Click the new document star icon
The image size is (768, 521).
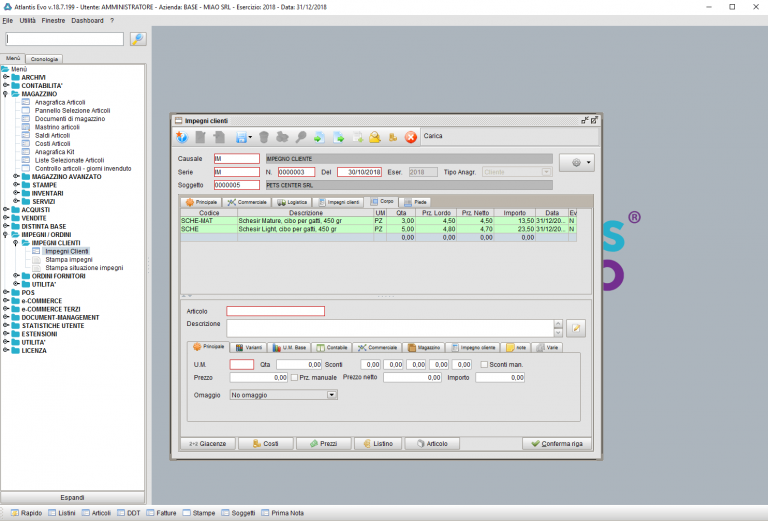[182, 137]
